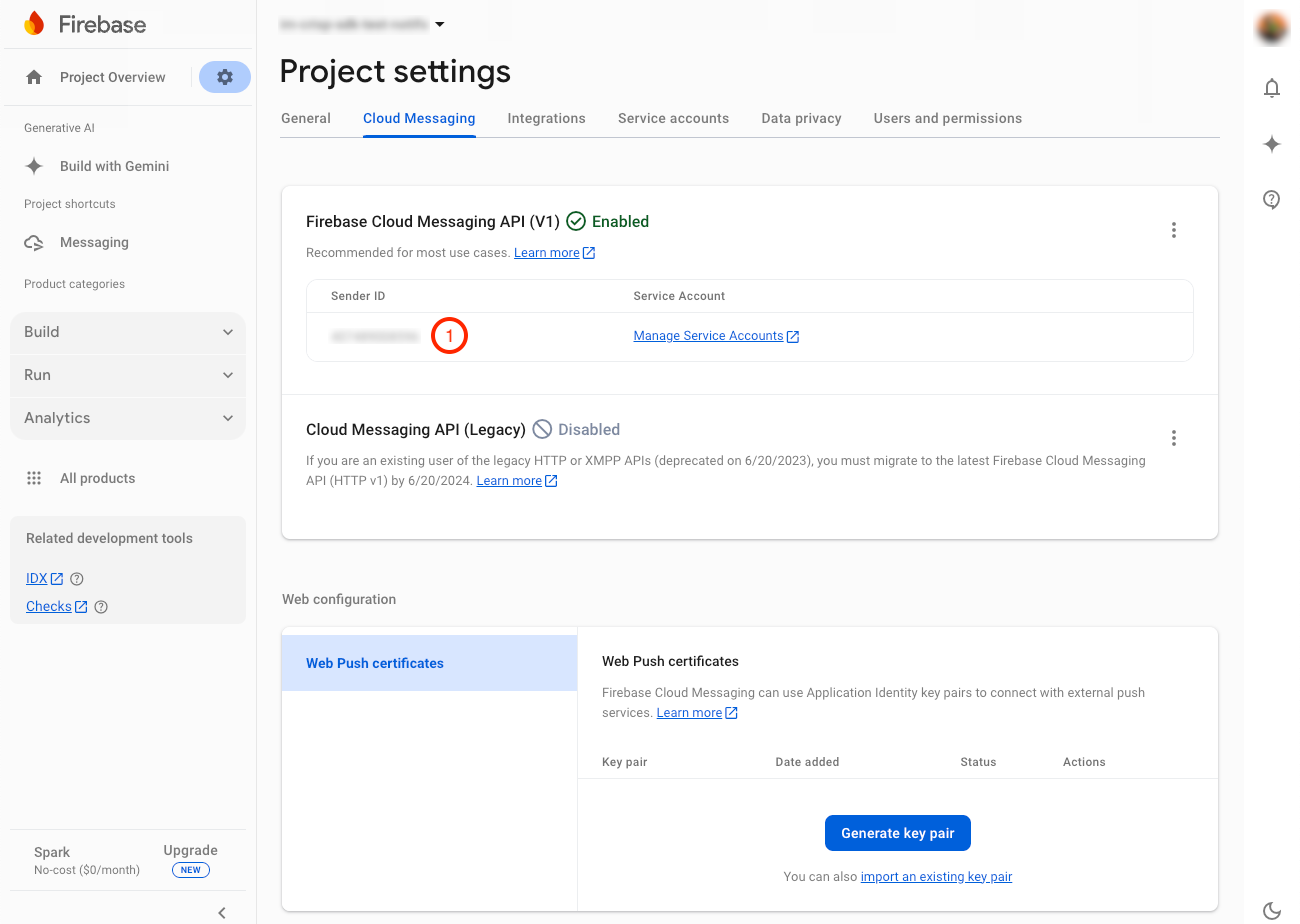
Task: Click the Generate key pair button
Action: point(898,833)
